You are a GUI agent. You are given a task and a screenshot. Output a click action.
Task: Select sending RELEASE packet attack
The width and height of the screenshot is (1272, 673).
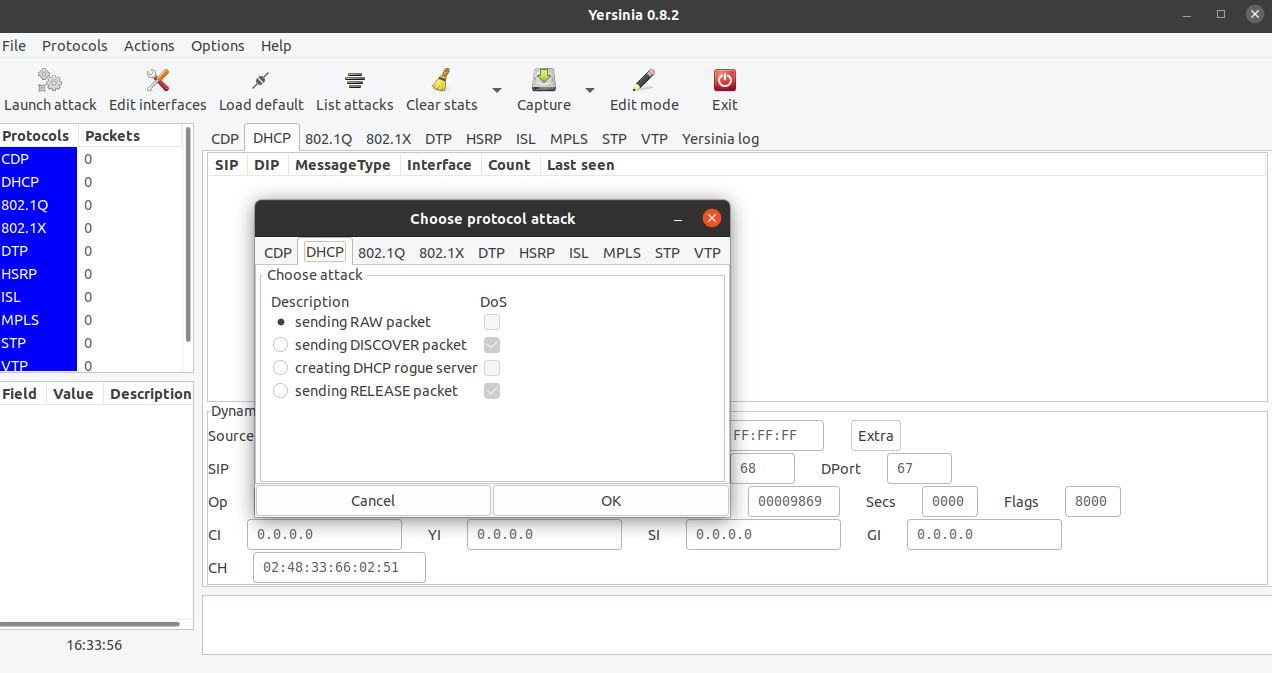tap(281, 391)
